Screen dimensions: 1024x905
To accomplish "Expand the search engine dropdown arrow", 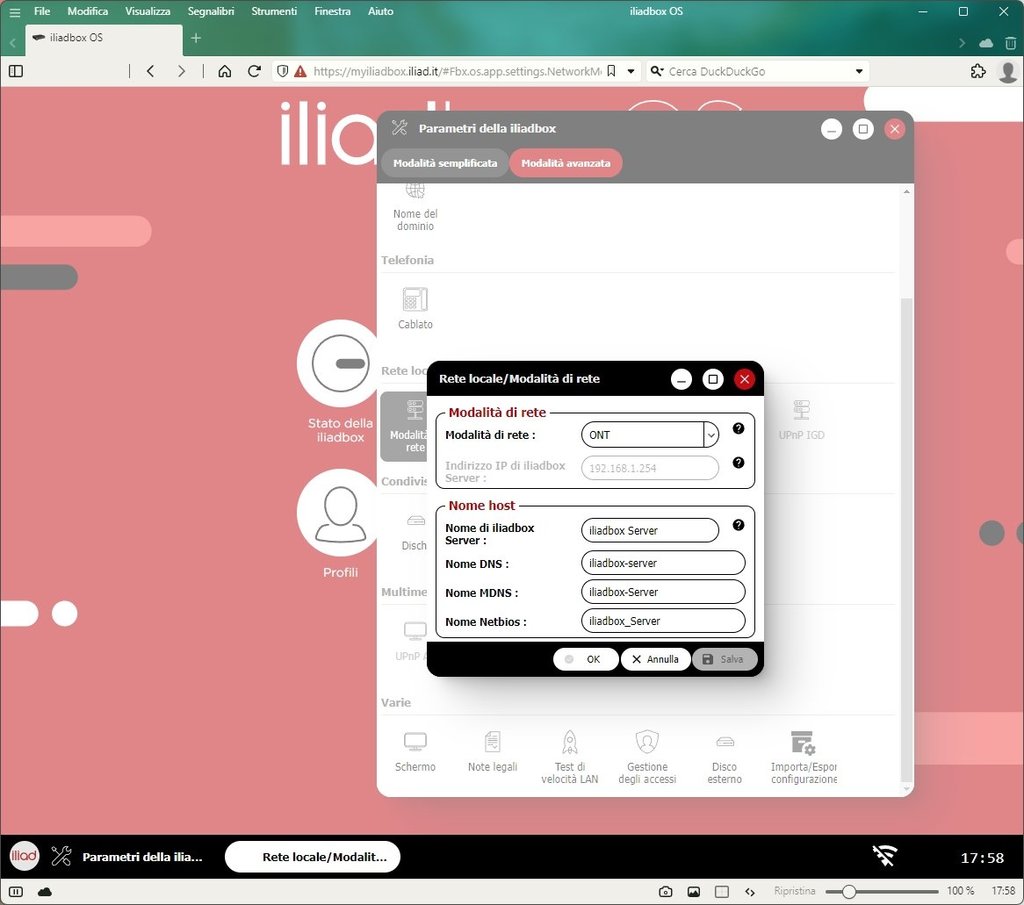I will [859, 71].
